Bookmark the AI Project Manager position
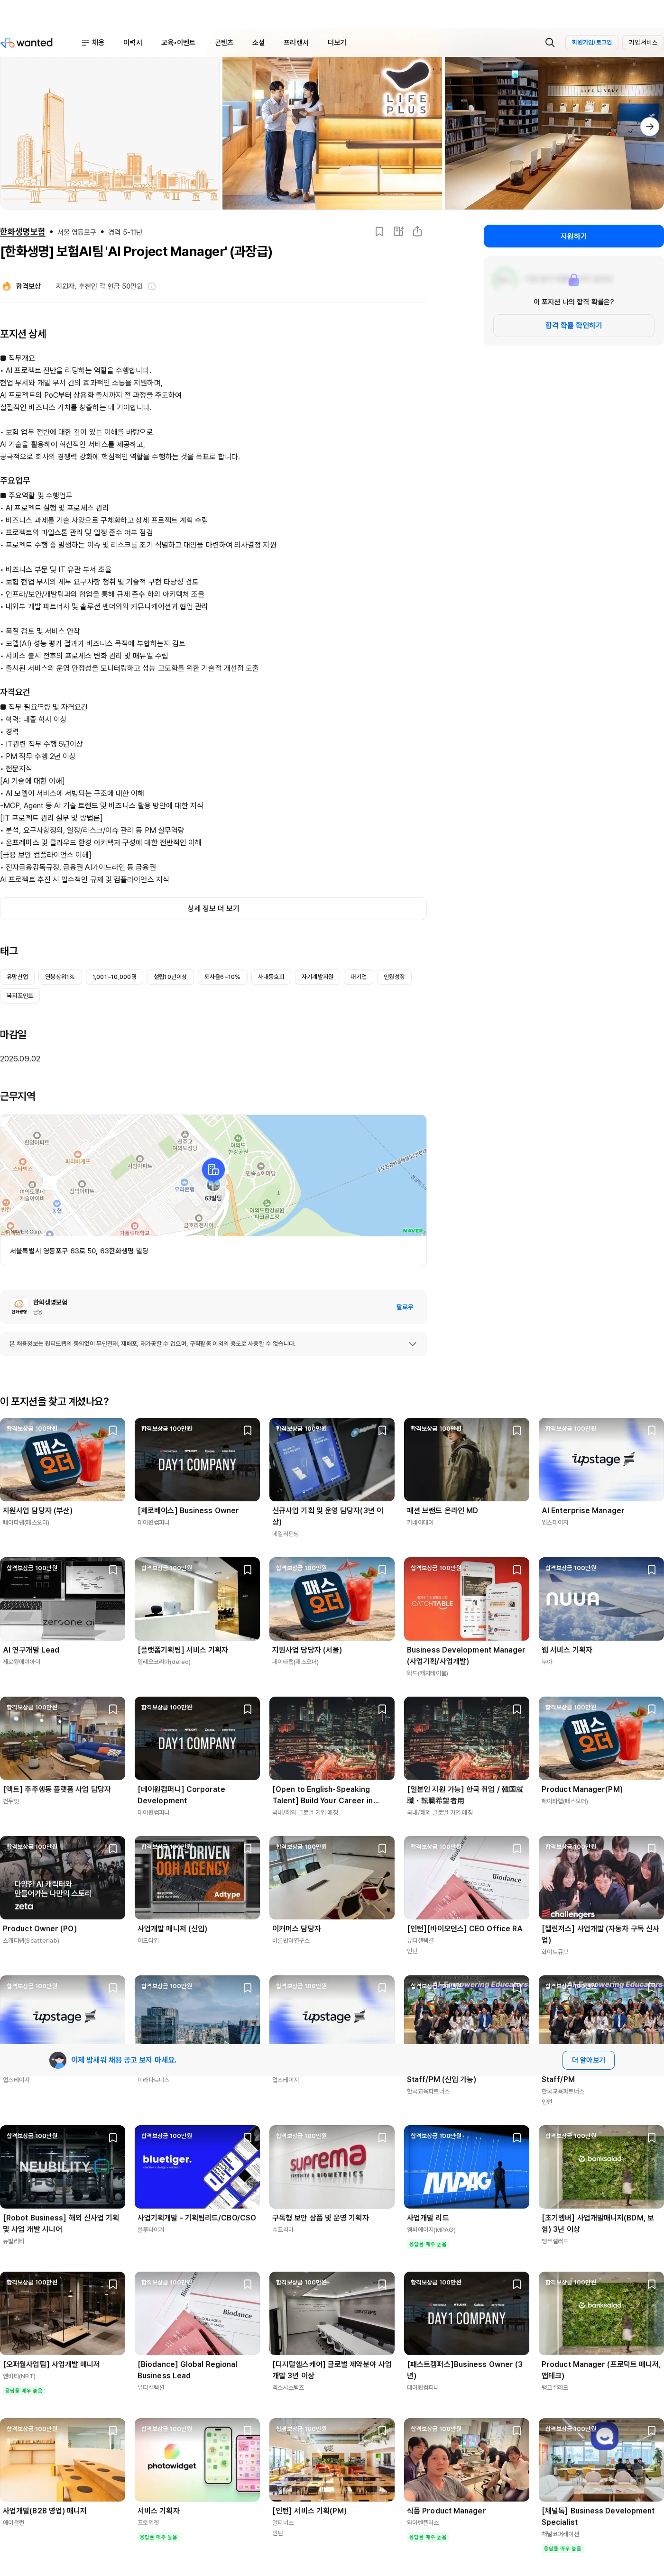This screenshot has height=2576, width=664. [x=379, y=232]
